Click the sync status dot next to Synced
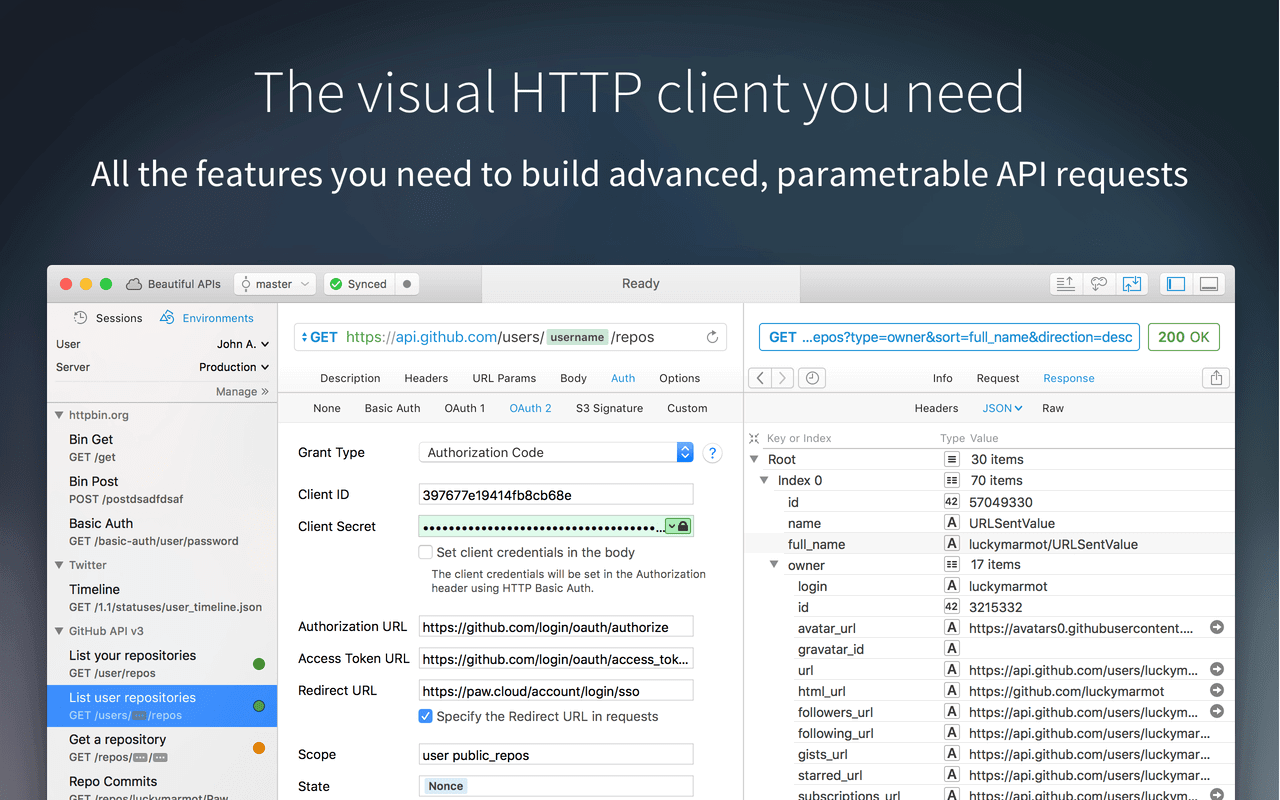The width and height of the screenshot is (1280, 800). (x=407, y=284)
